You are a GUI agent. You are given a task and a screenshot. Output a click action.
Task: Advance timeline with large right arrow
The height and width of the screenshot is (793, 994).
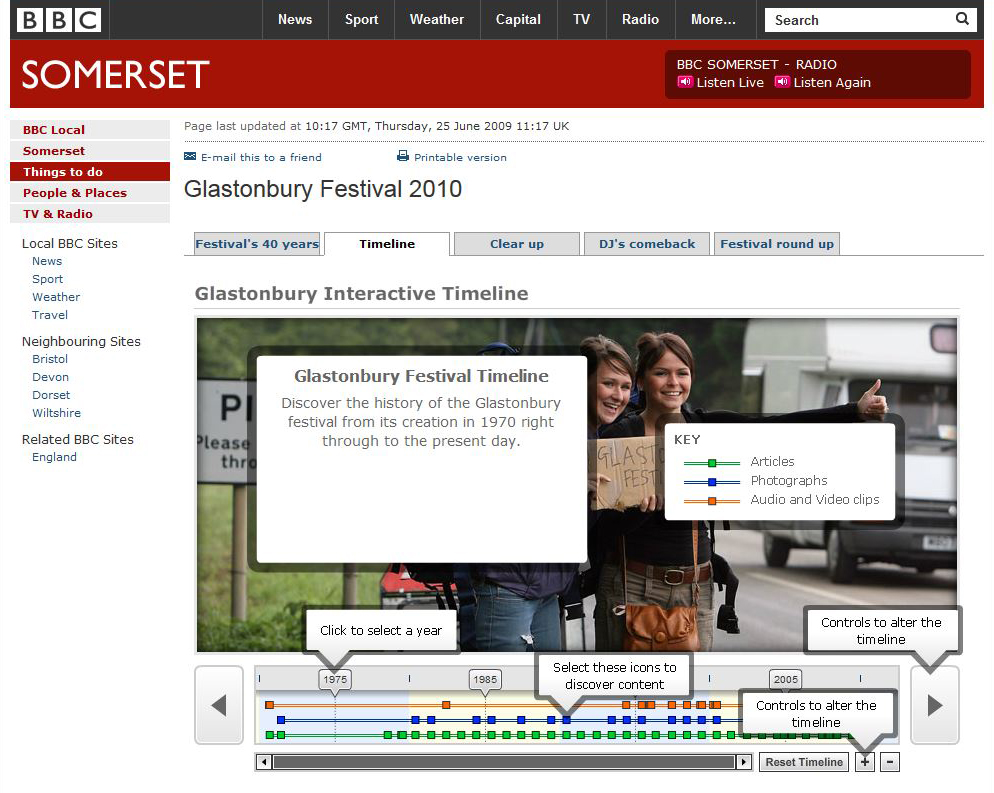(935, 705)
